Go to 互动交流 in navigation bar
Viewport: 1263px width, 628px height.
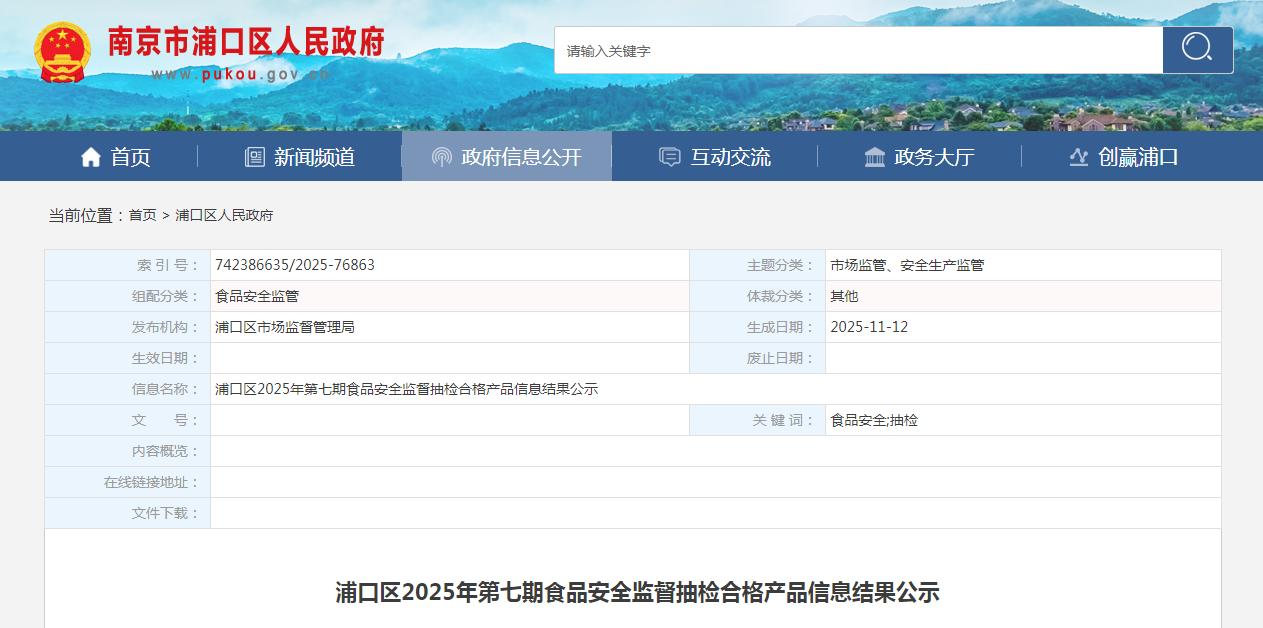coord(715,157)
